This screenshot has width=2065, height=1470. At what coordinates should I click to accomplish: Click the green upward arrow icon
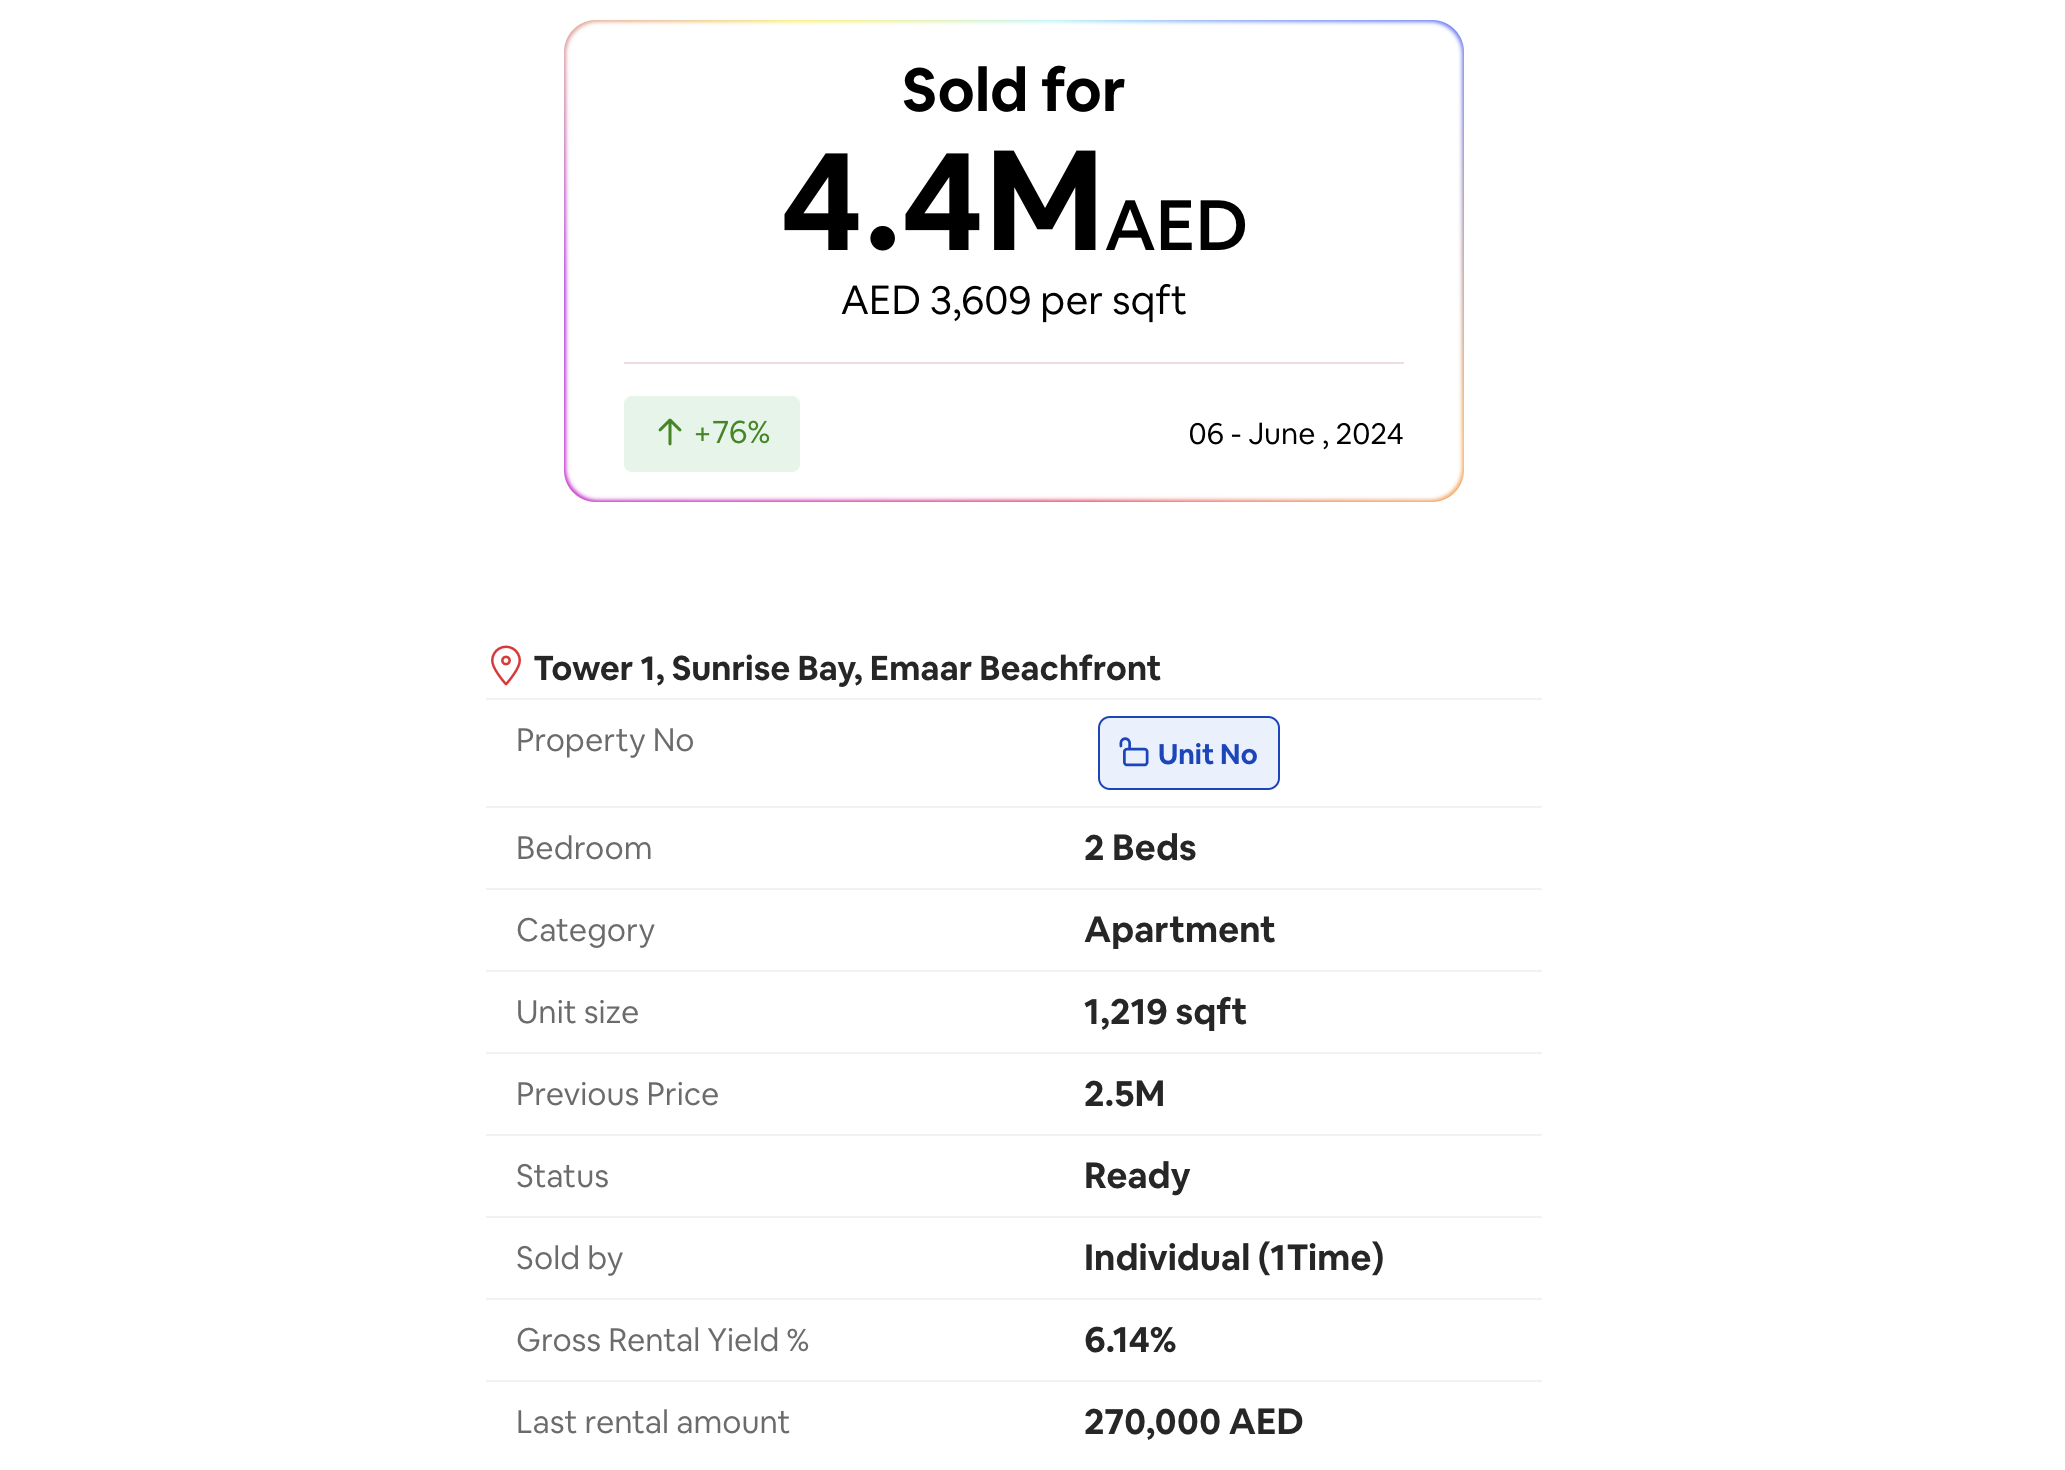click(670, 432)
